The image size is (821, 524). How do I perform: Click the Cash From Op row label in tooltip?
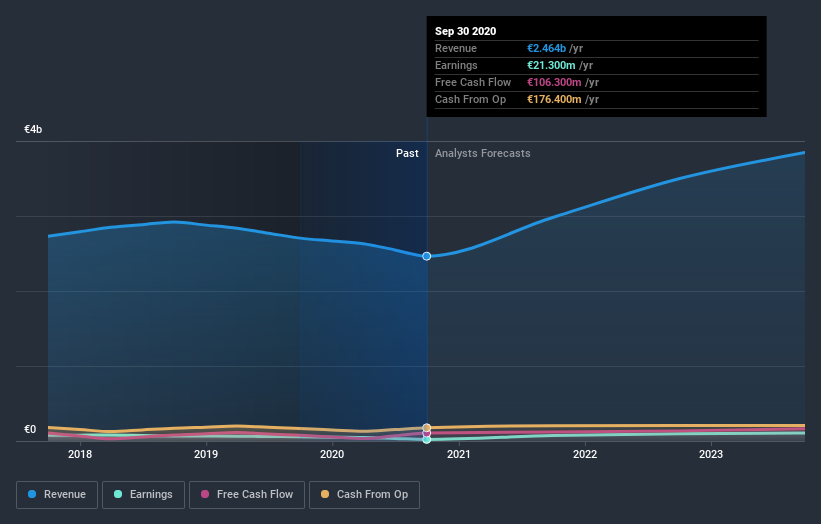click(470, 99)
